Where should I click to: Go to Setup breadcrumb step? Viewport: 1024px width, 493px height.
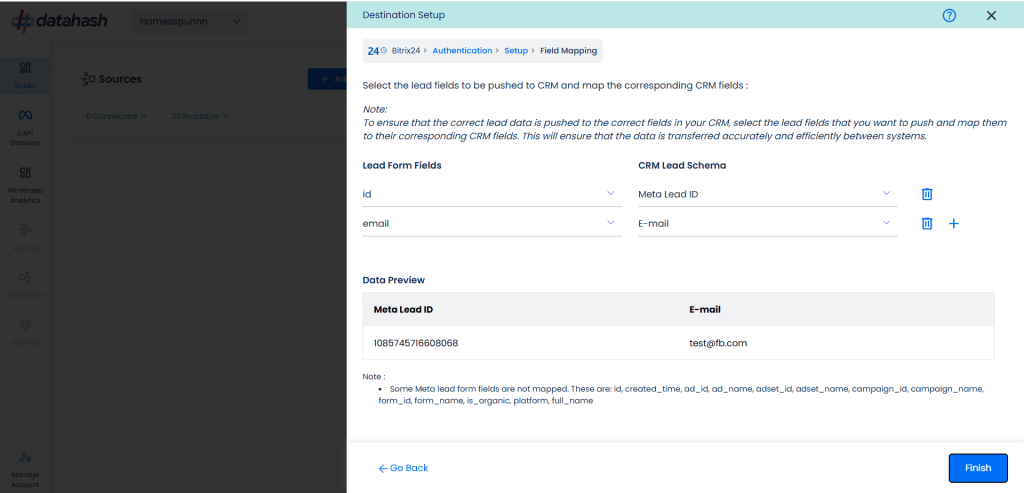tap(516, 50)
